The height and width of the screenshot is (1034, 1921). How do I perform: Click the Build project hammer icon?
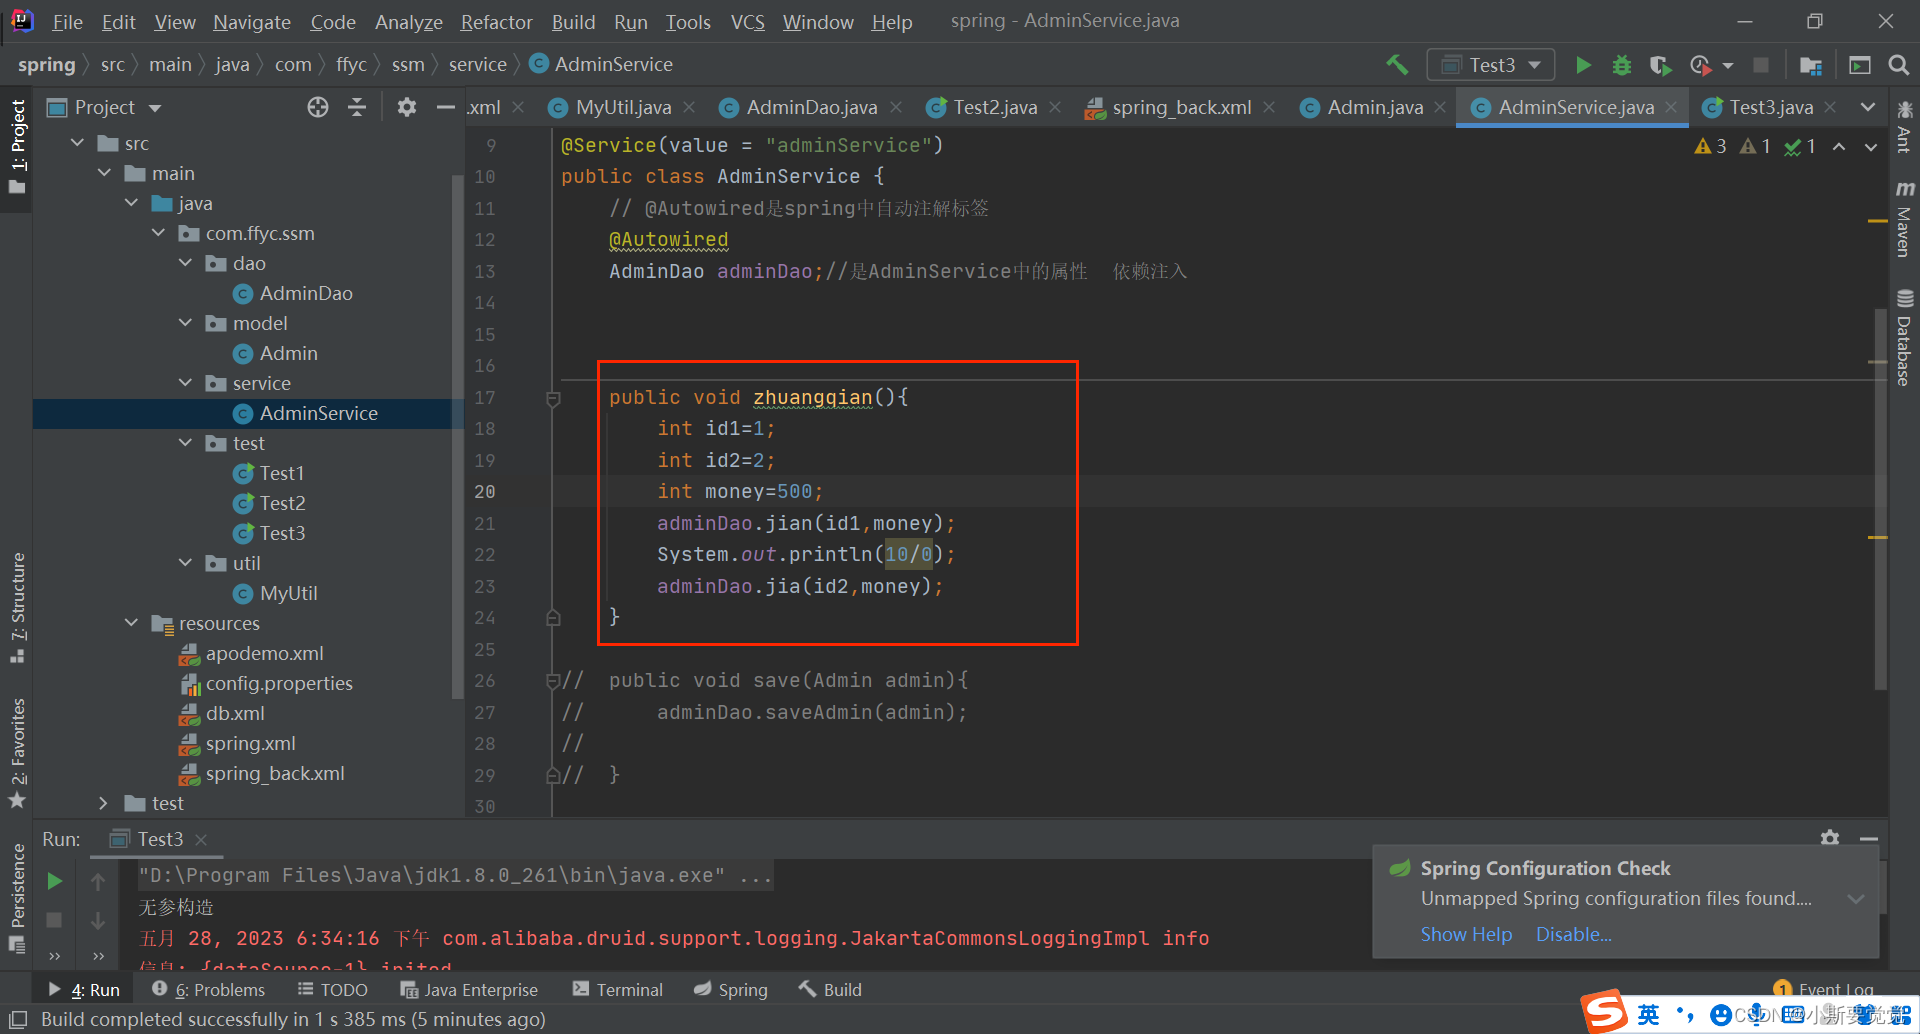click(x=1397, y=65)
